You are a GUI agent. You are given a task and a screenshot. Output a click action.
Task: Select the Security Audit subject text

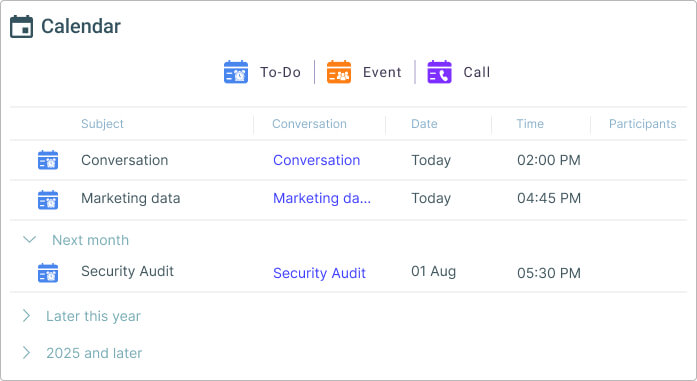(127, 271)
